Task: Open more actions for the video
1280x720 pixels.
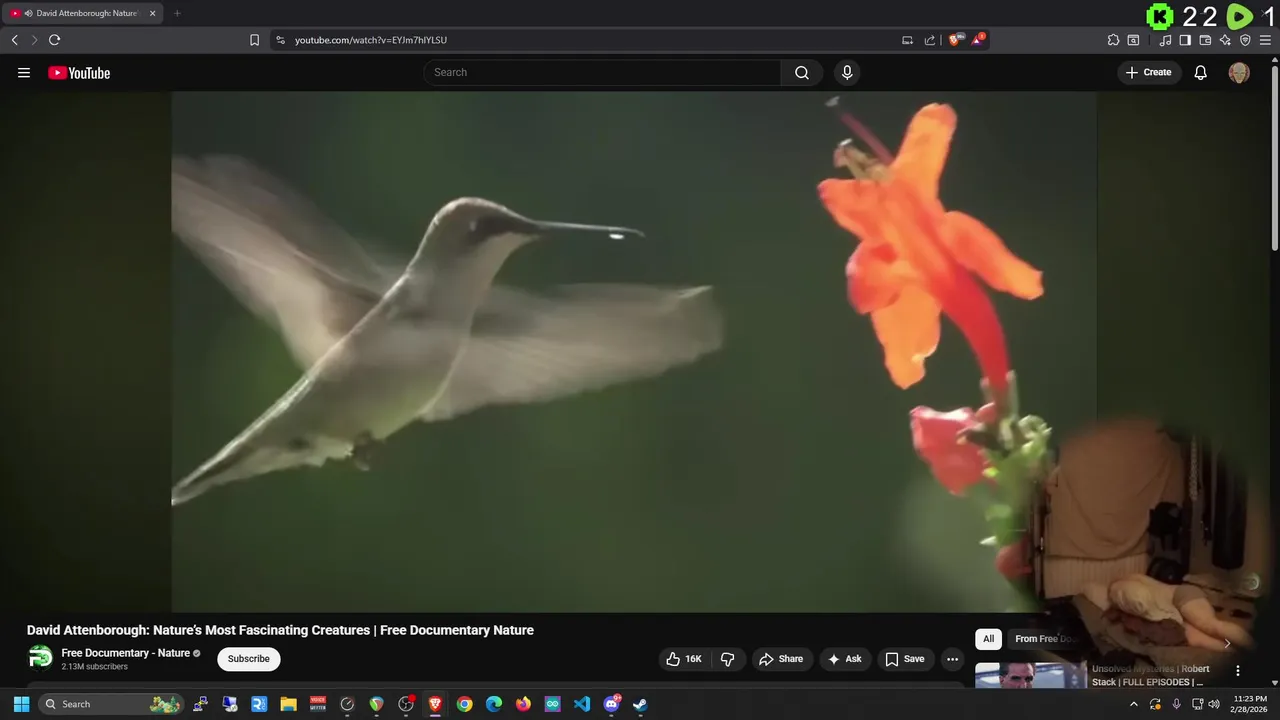Action: pos(952,659)
